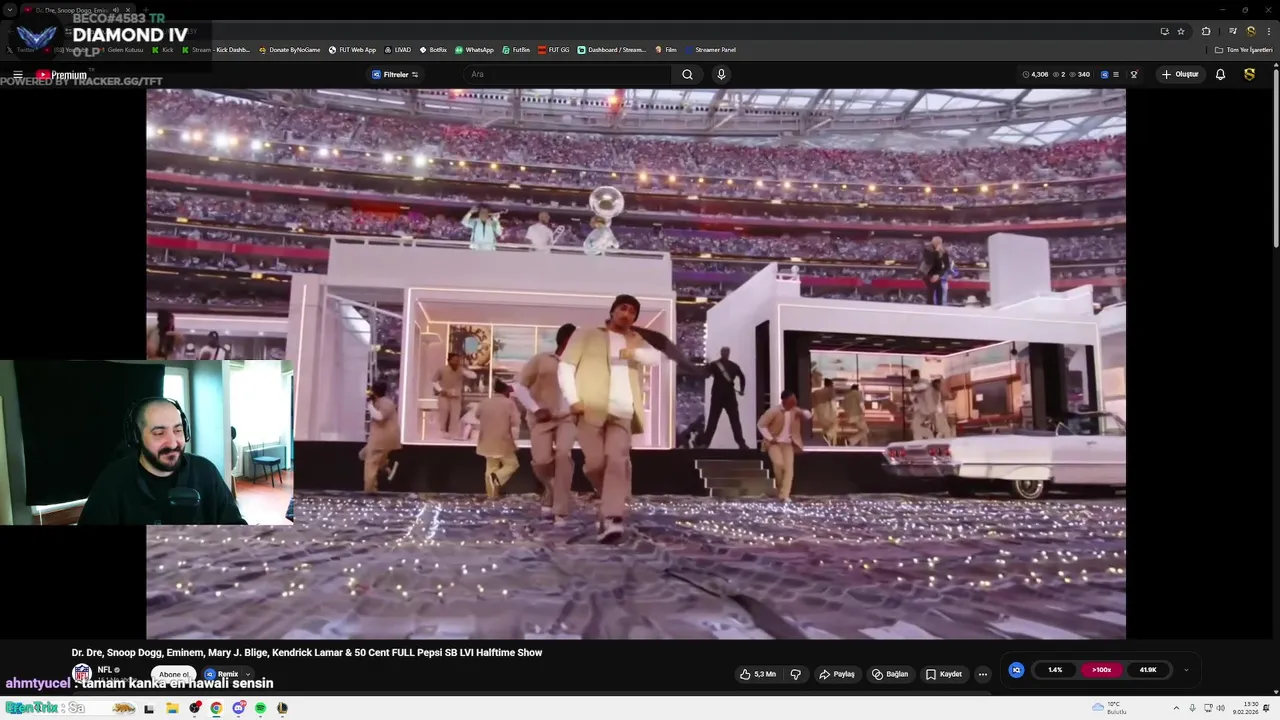Click the >100x red stat pill

coord(1101,670)
